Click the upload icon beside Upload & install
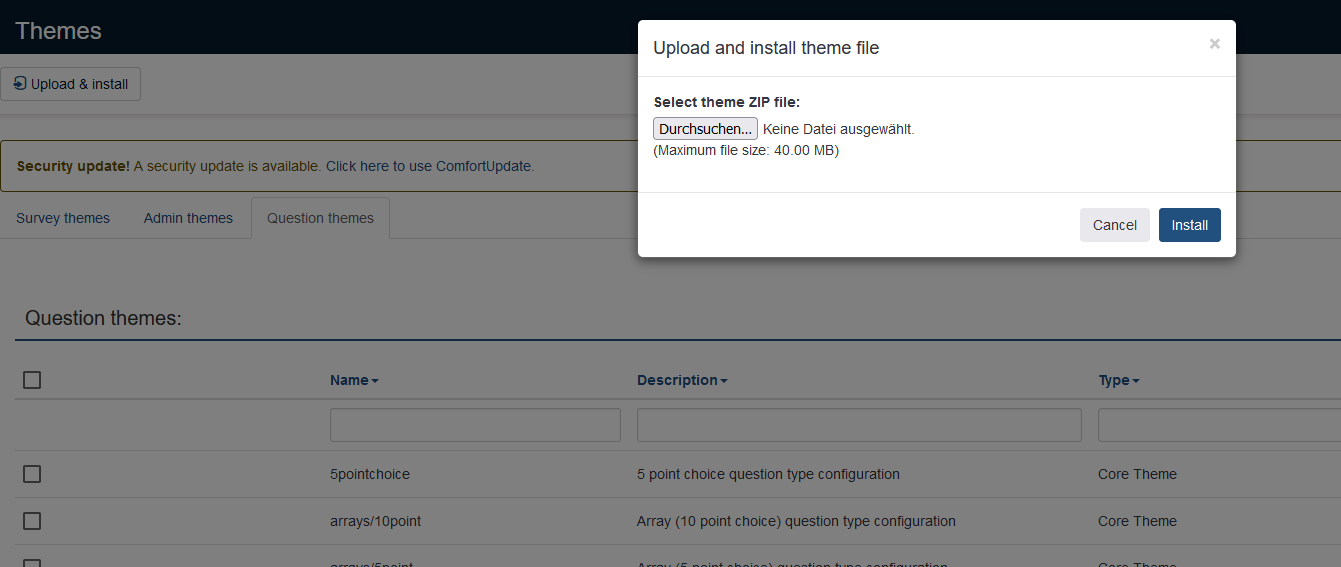 pyautogui.click(x=19, y=84)
